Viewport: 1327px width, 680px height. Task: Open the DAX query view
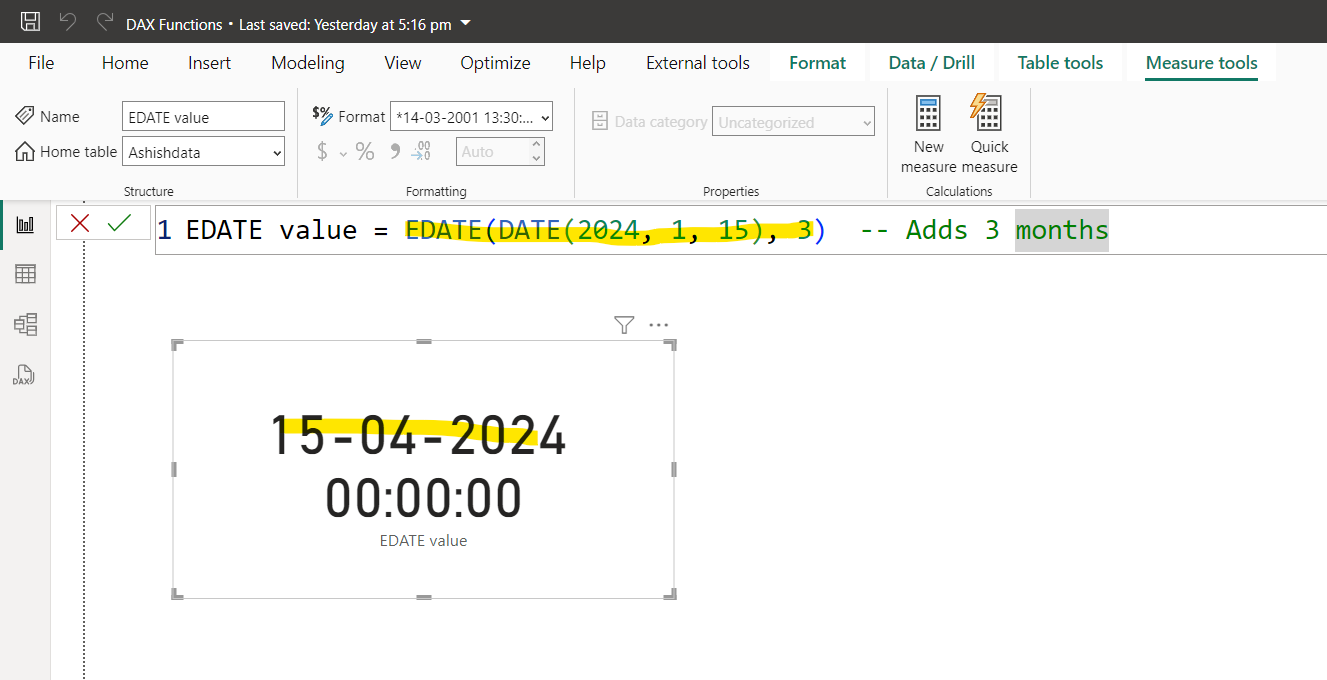[23, 375]
